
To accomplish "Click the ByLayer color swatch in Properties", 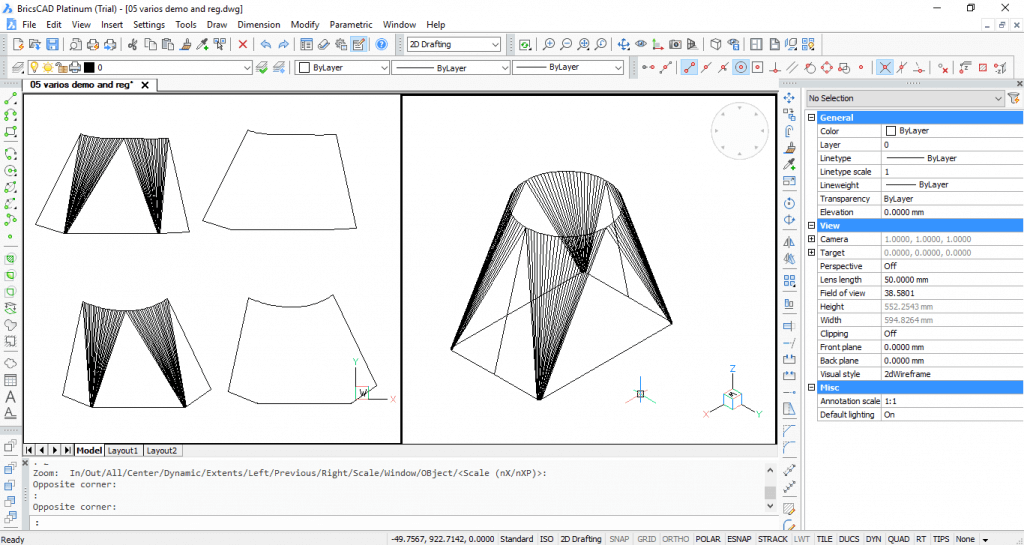I will pos(891,131).
